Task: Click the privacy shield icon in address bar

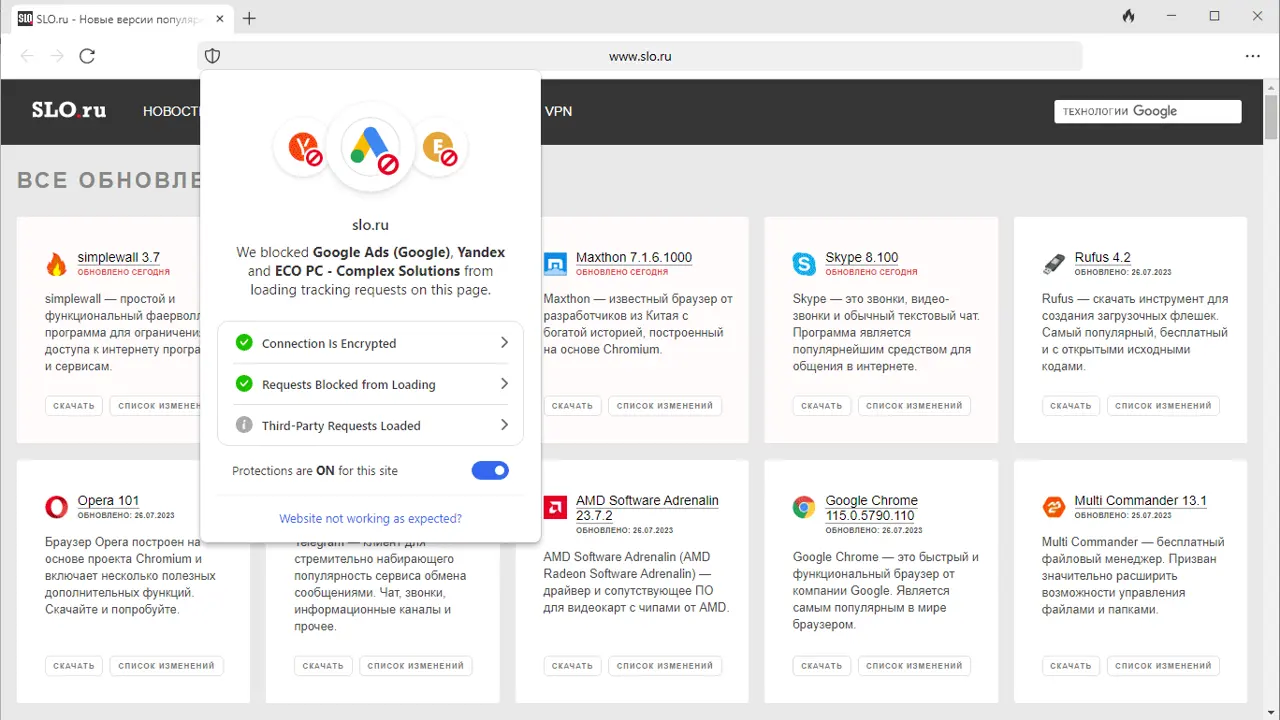Action: click(212, 56)
